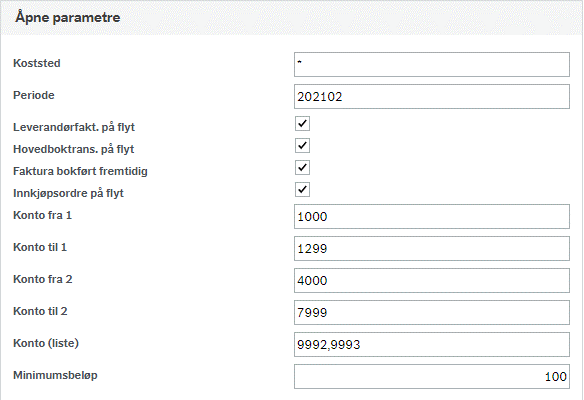The image size is (584, 400).
Task: Uncheck the Leverandørfakt. på flyt checkbox
Action: (x=302, y=123)
